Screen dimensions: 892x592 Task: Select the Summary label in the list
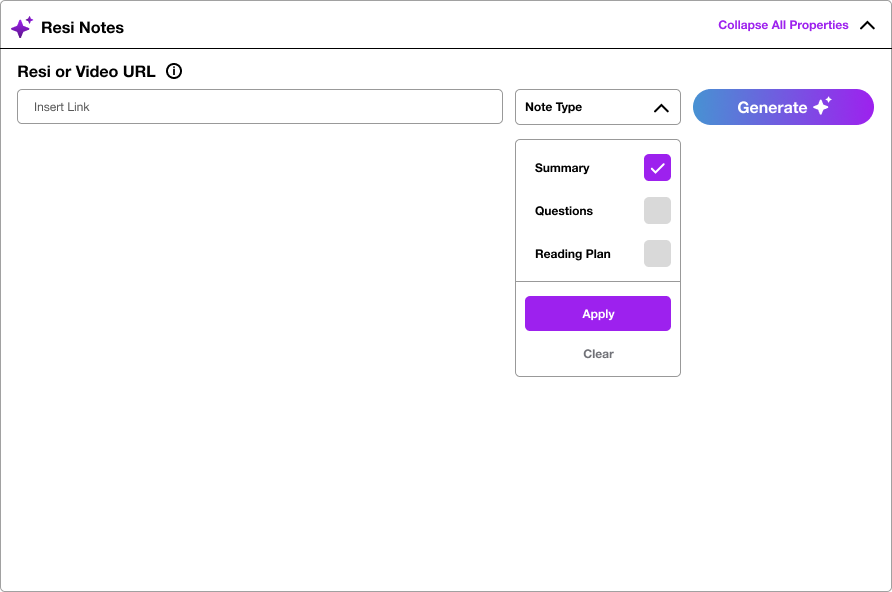click(562, 168)
